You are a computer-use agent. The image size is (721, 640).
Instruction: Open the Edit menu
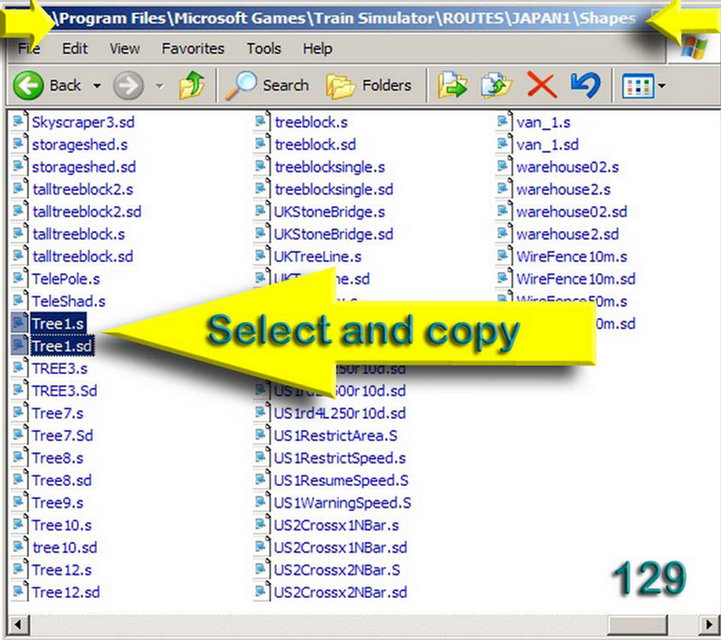tap(74, 48)
